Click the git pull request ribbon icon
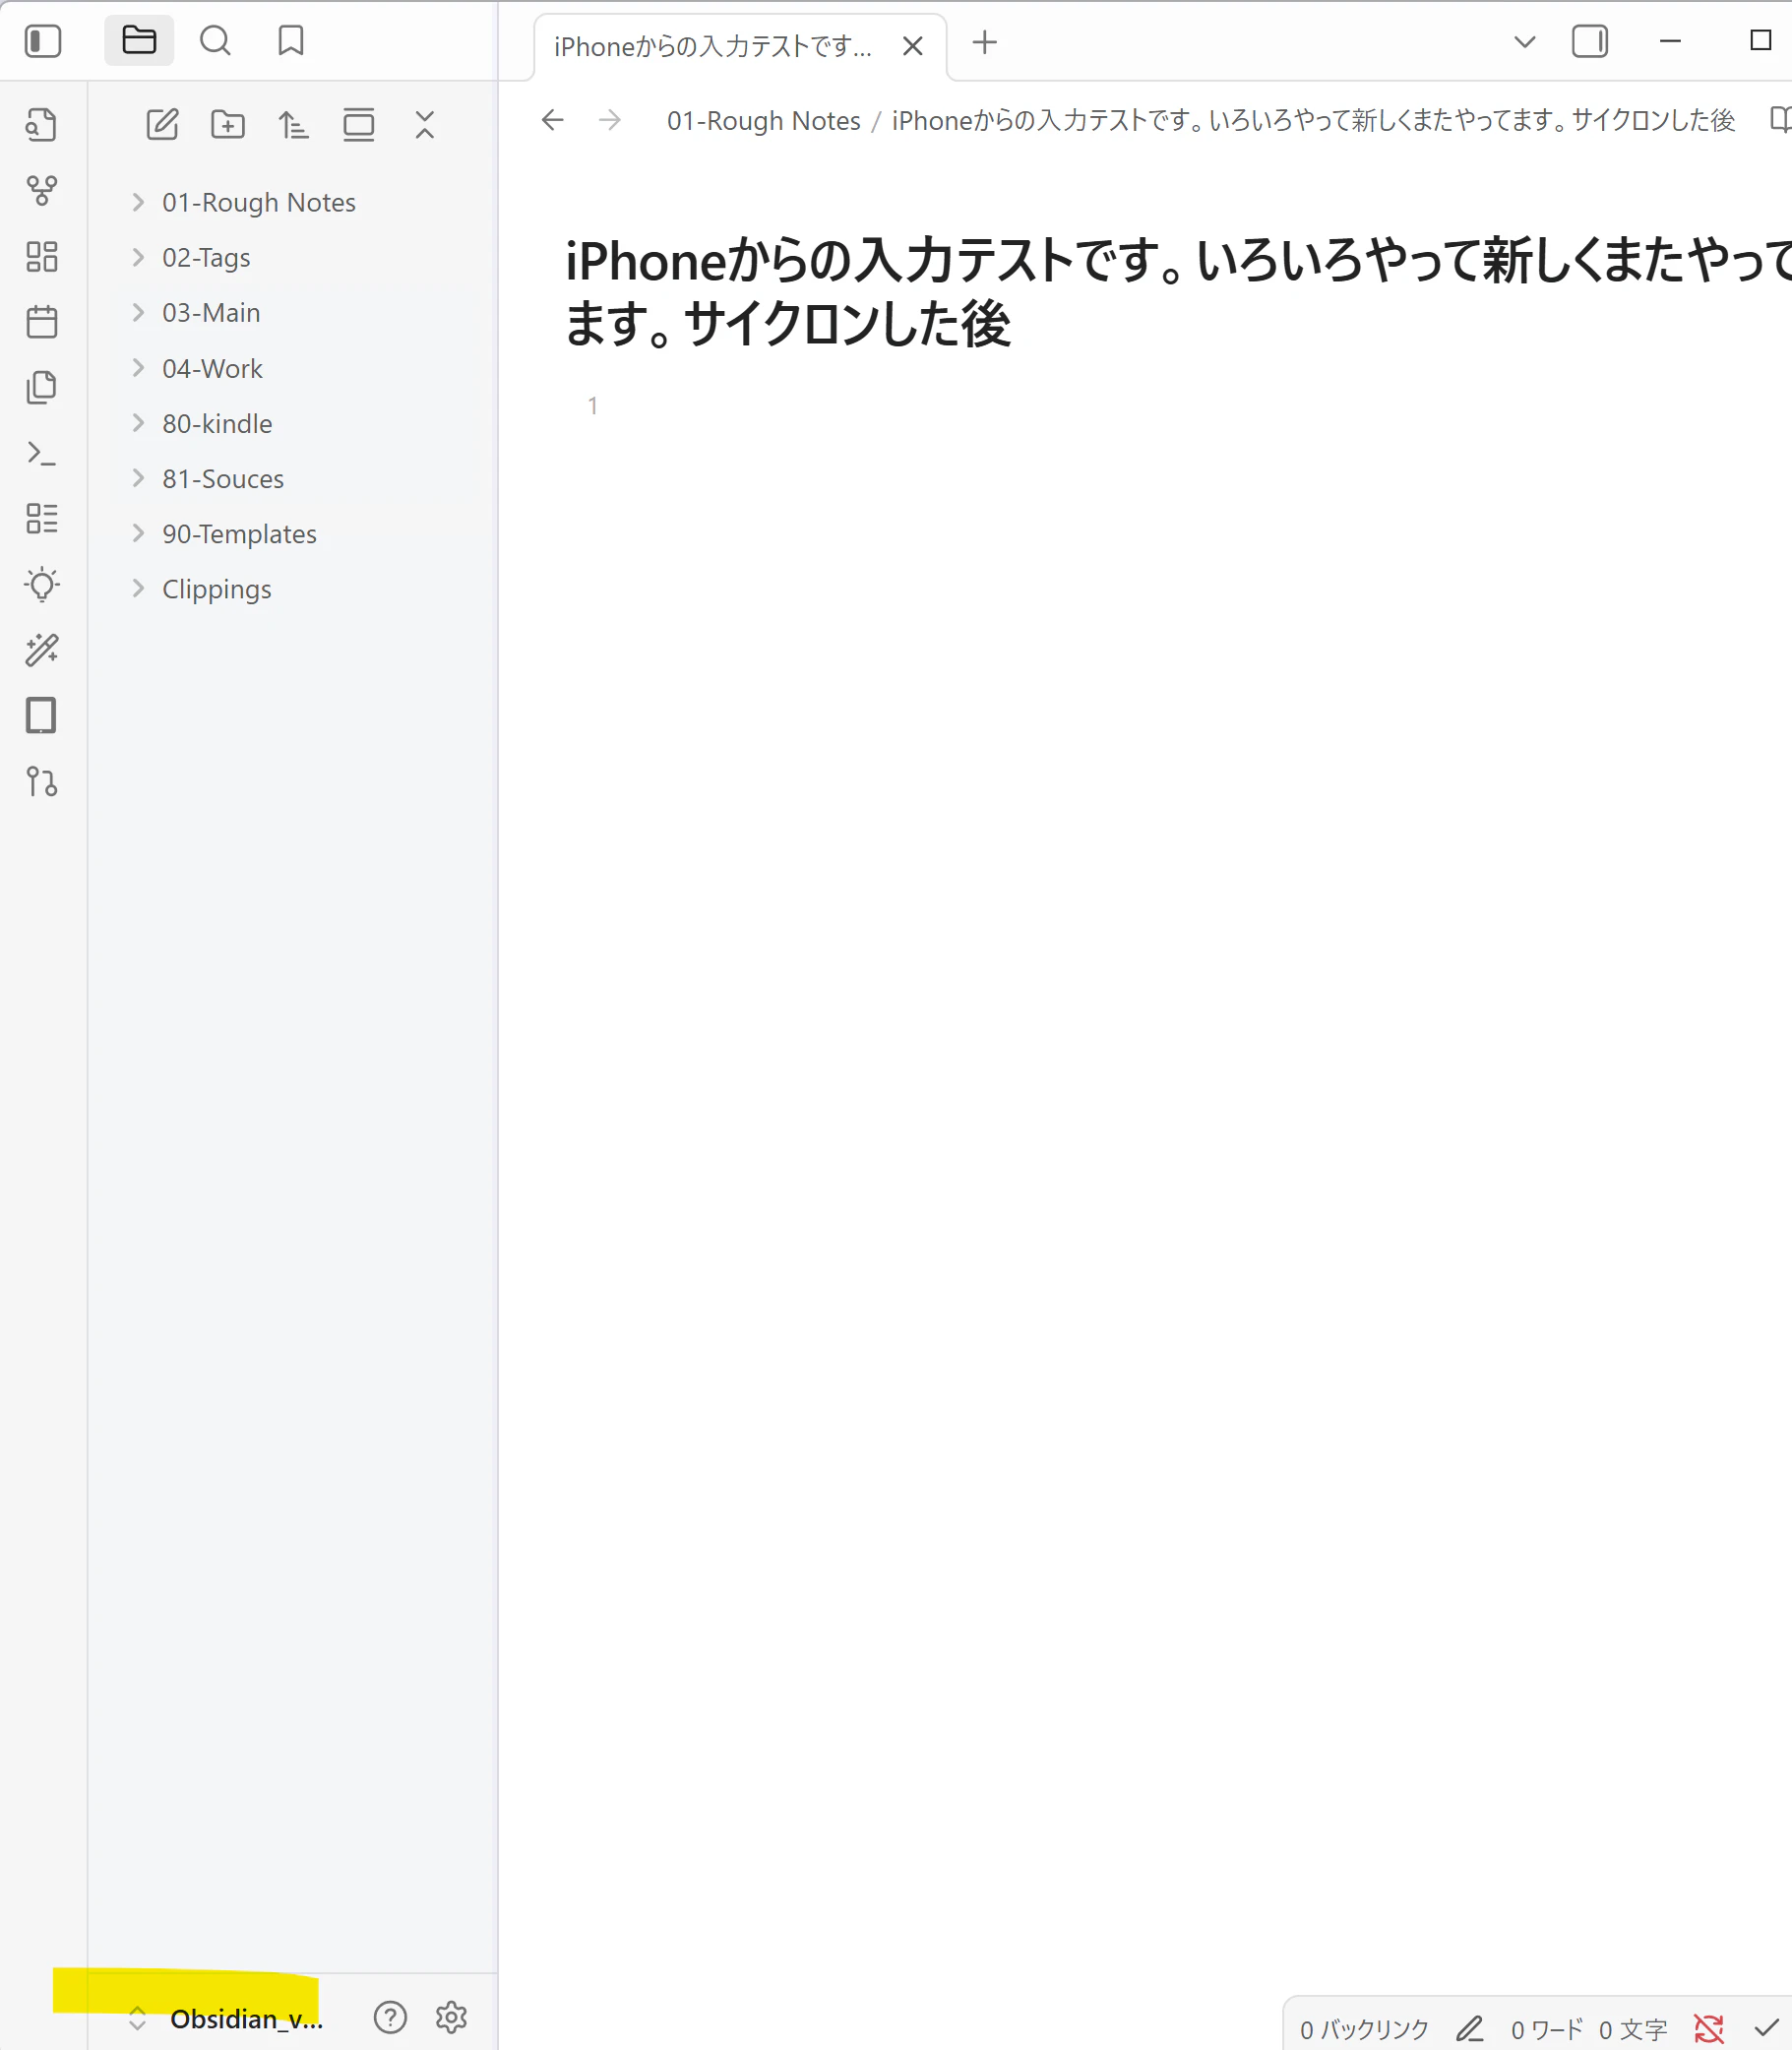 coord(41,781)
